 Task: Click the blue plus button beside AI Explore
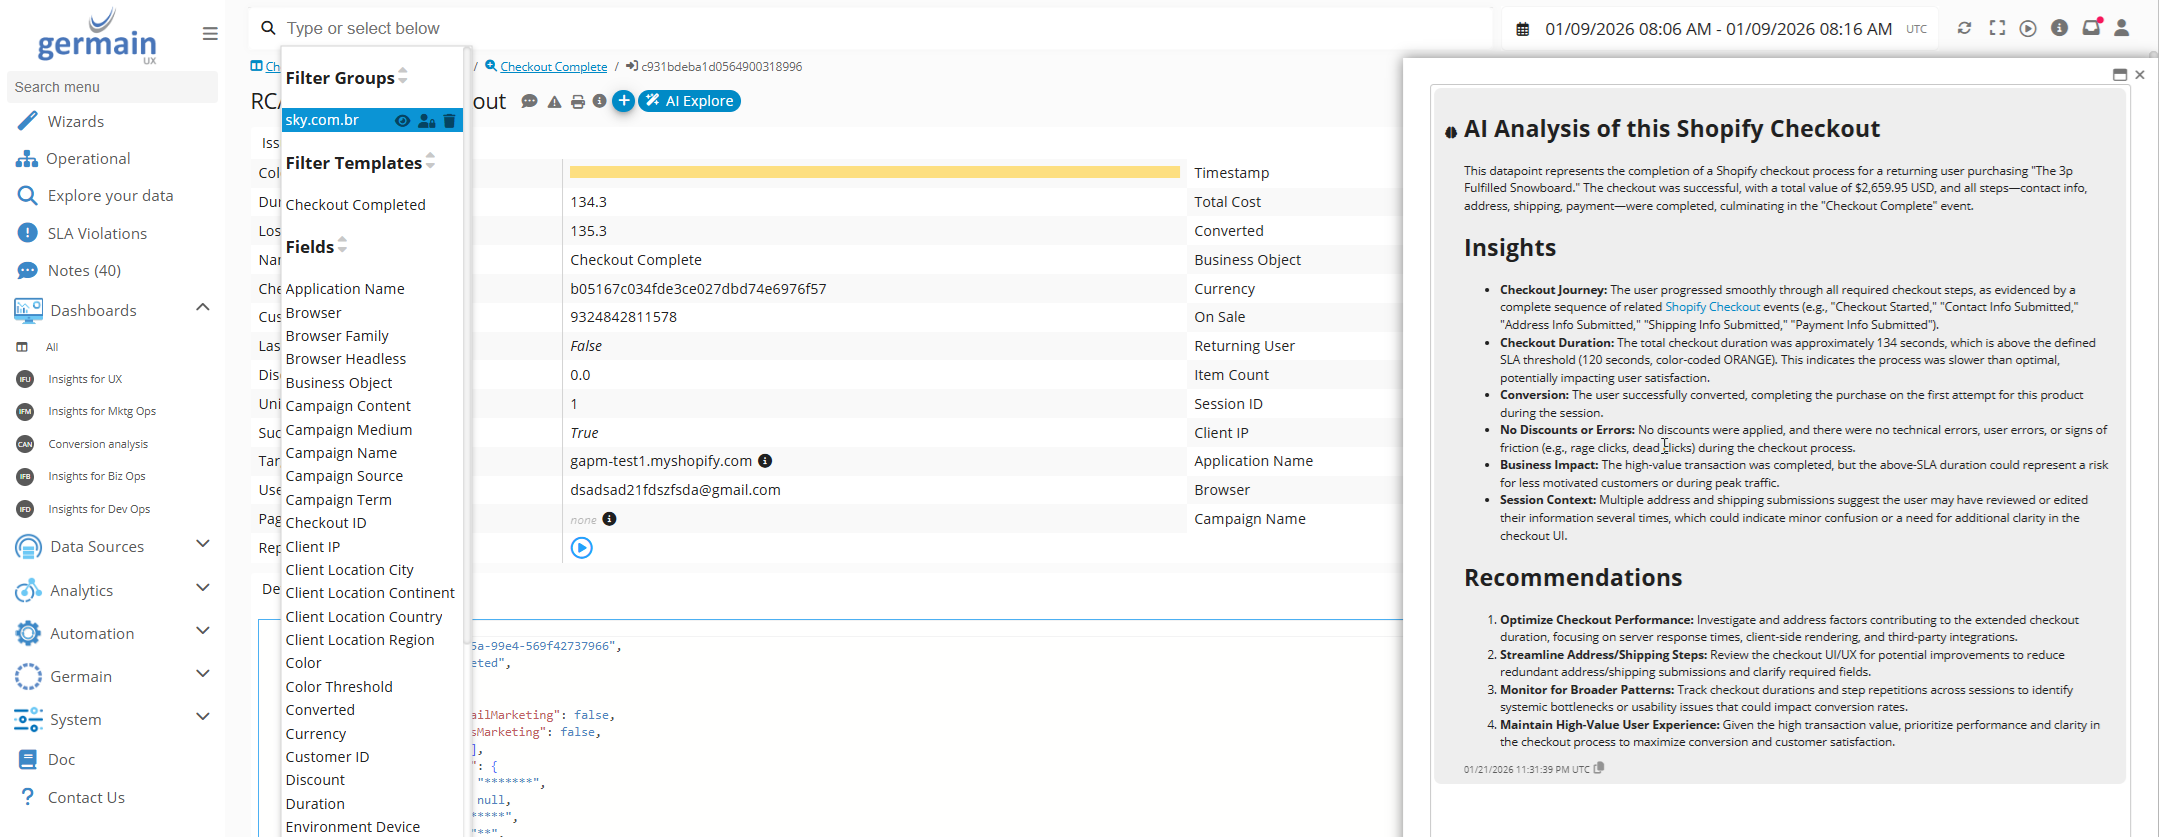[x=623, y=100]
